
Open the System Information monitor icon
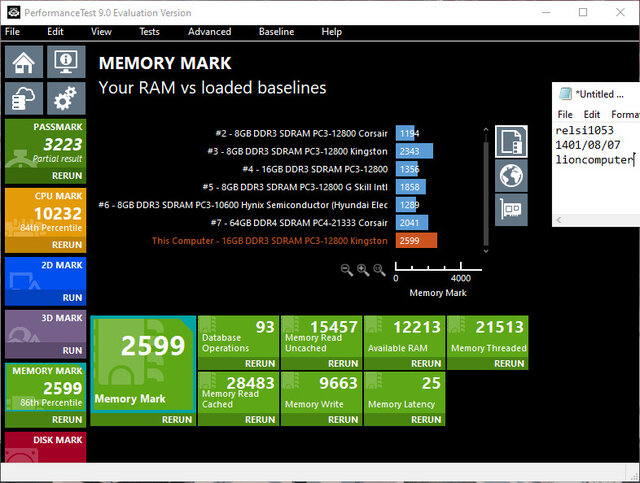(x=66, y=63)
